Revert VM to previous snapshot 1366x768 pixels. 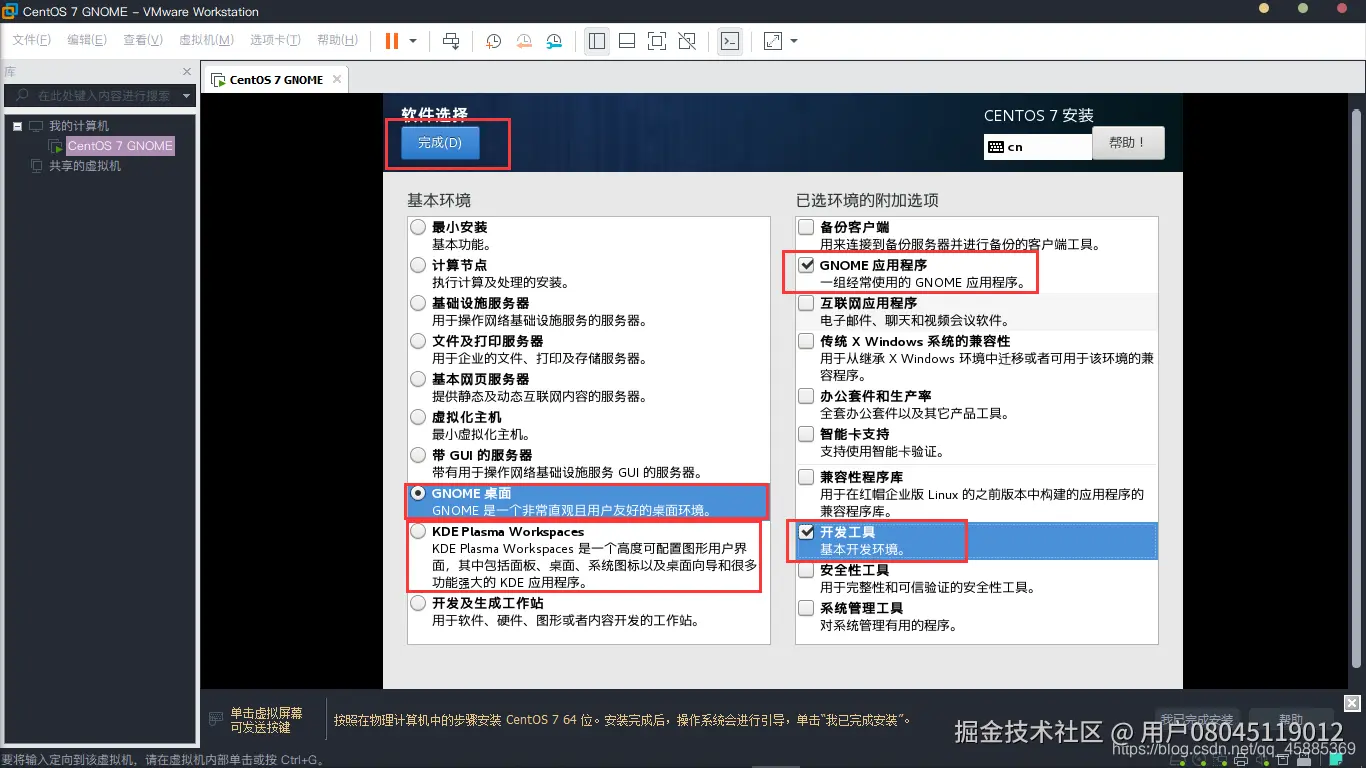[x=524, y=41]
